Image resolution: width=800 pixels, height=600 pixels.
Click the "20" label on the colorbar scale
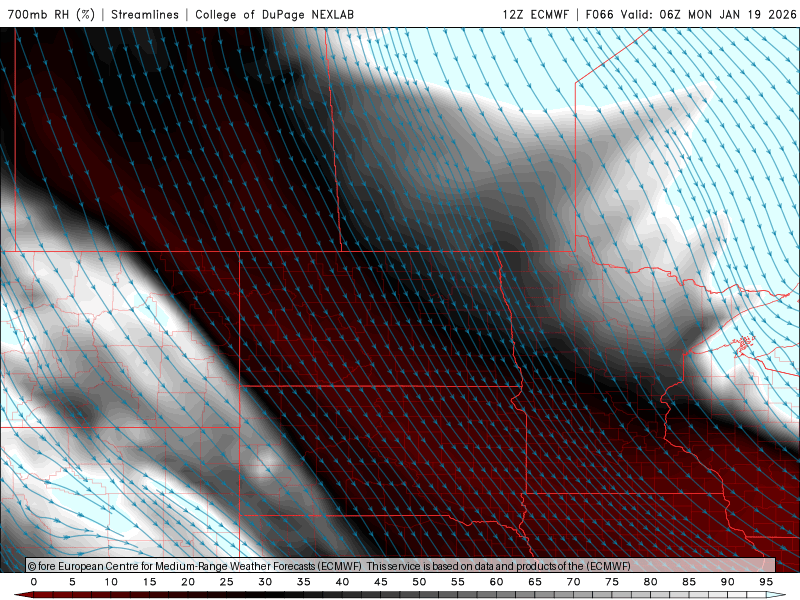pyautogui.click(x=188, y=582)
